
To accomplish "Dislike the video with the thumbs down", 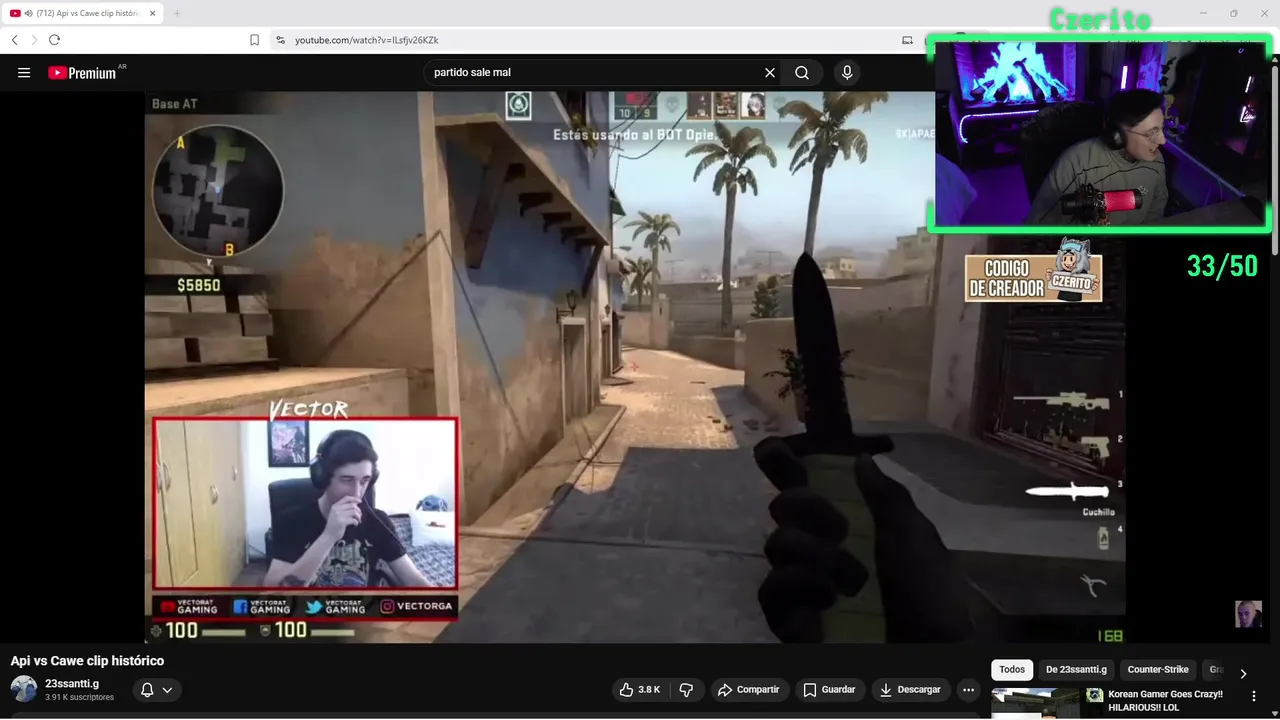I will pos(686,690).
